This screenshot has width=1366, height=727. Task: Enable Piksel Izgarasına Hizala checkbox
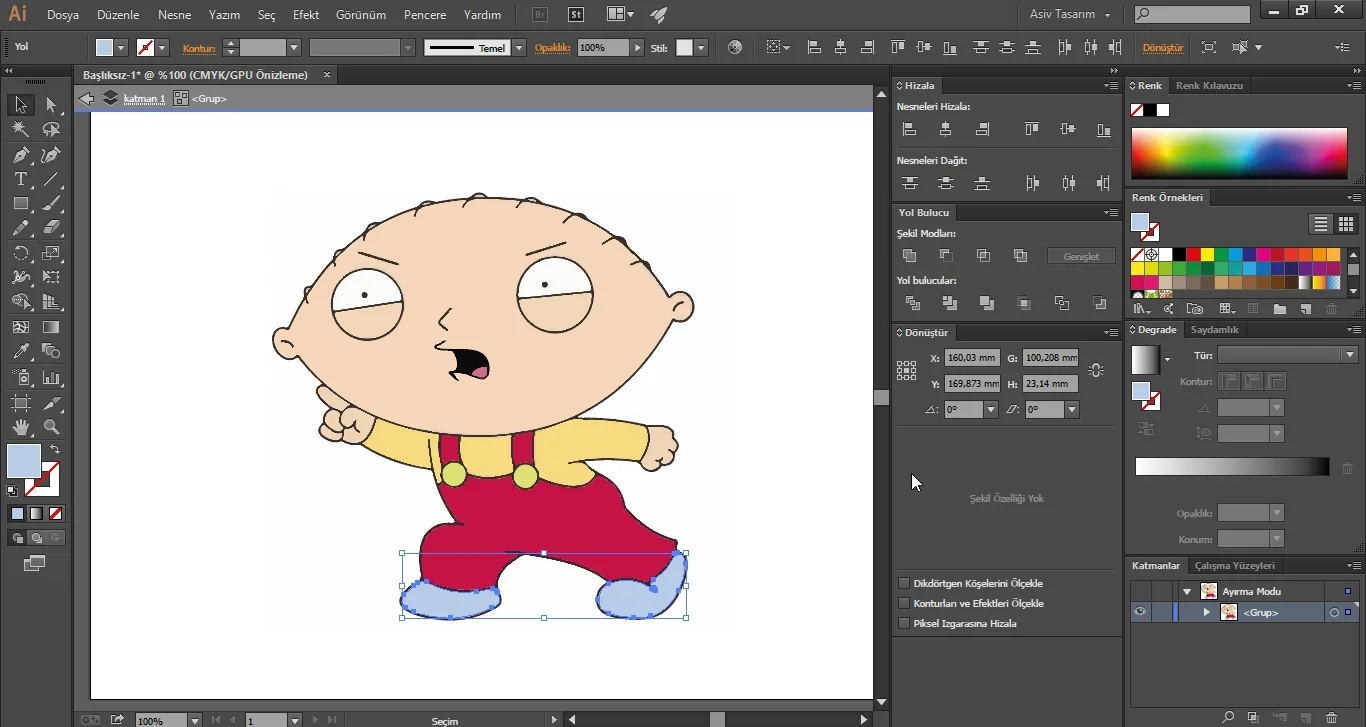[x=904, y=623]
